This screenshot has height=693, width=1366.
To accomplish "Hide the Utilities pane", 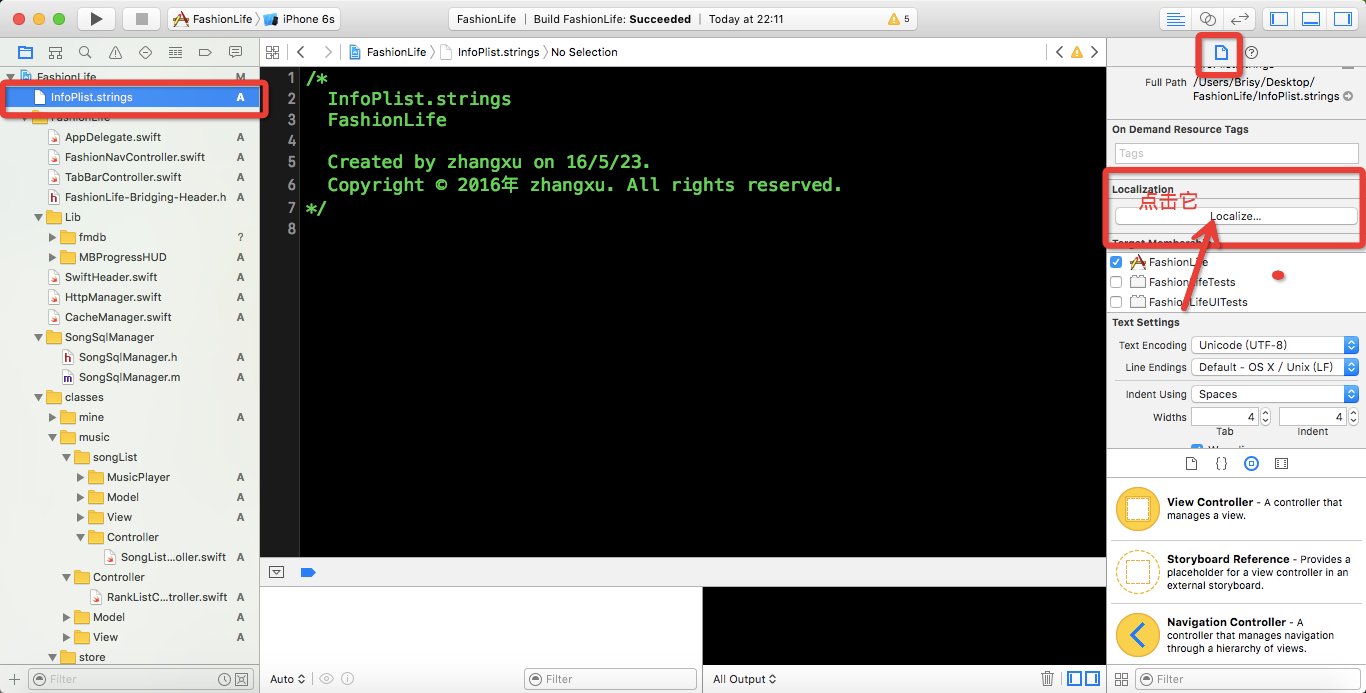I will [x=1343, y=19].
